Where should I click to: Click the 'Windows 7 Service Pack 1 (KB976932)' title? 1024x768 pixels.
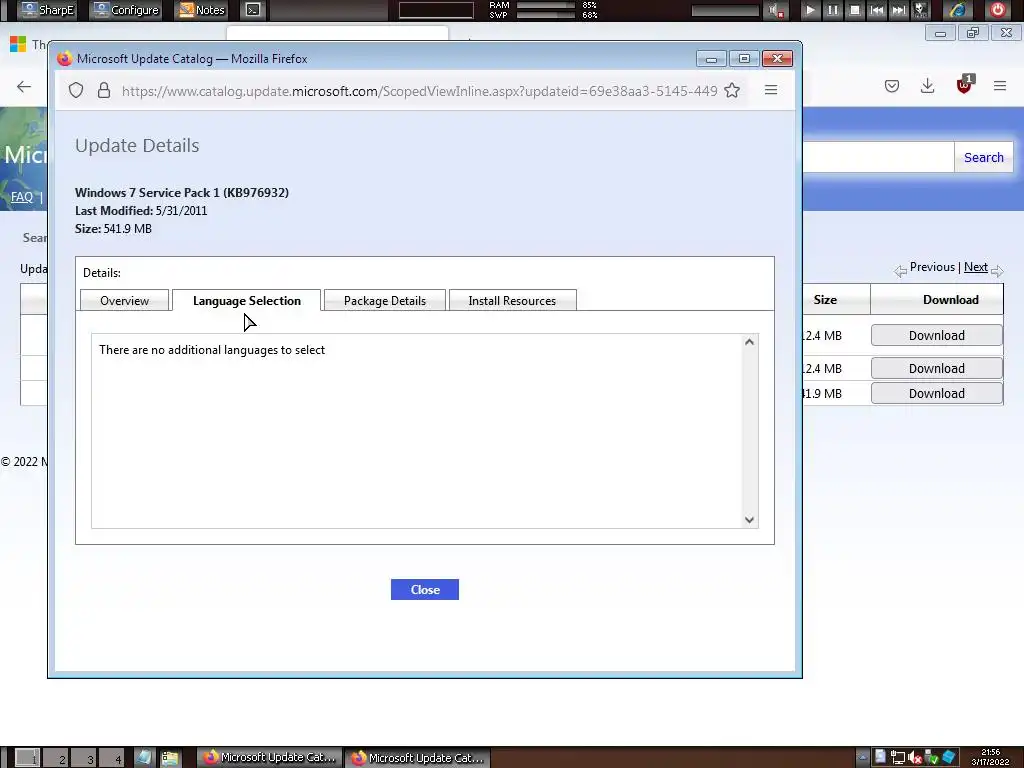pyautogui.click(x=182, y=193)
